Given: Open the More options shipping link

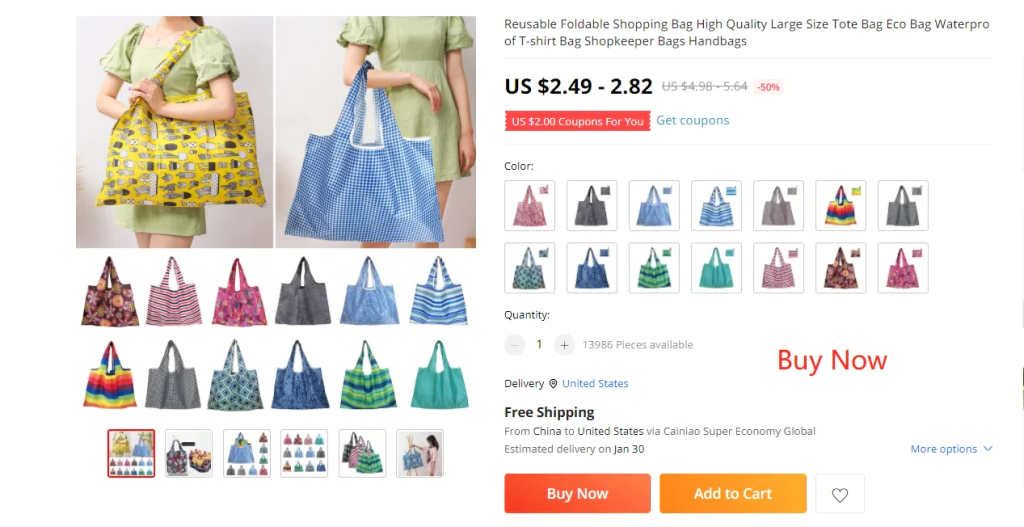Looking at the screenshot, I should (x=944, y=449).
